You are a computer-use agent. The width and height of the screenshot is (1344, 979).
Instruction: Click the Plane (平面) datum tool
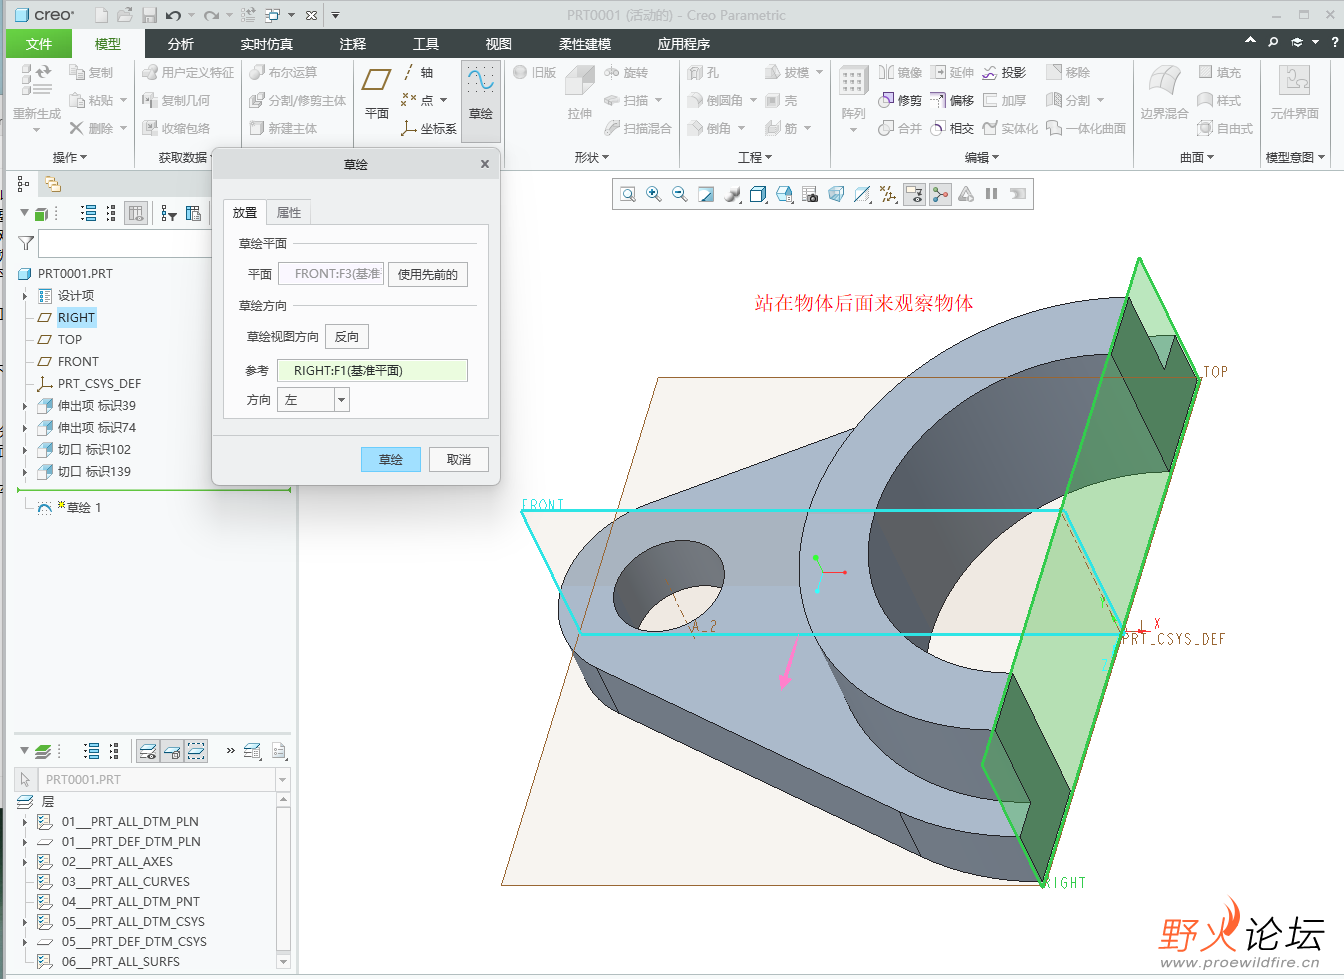pyautogui.click(x=377, y=92)
